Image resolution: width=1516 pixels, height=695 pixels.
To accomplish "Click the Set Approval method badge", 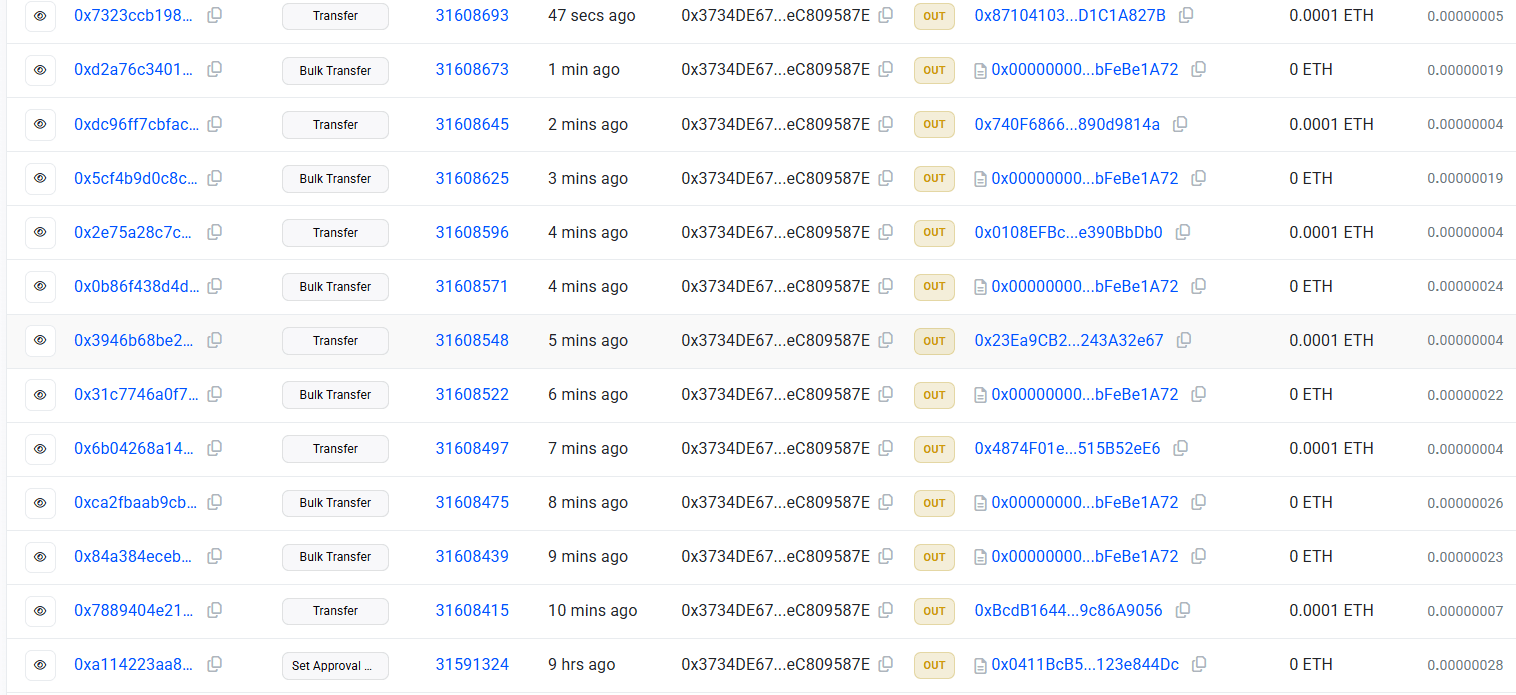I will point(335,665).
